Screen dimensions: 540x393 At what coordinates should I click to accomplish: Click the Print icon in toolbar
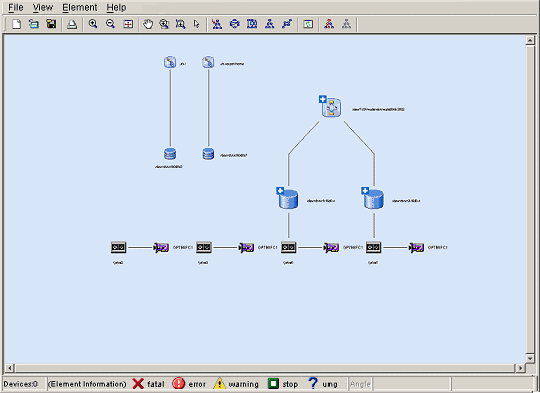(72, 24)
